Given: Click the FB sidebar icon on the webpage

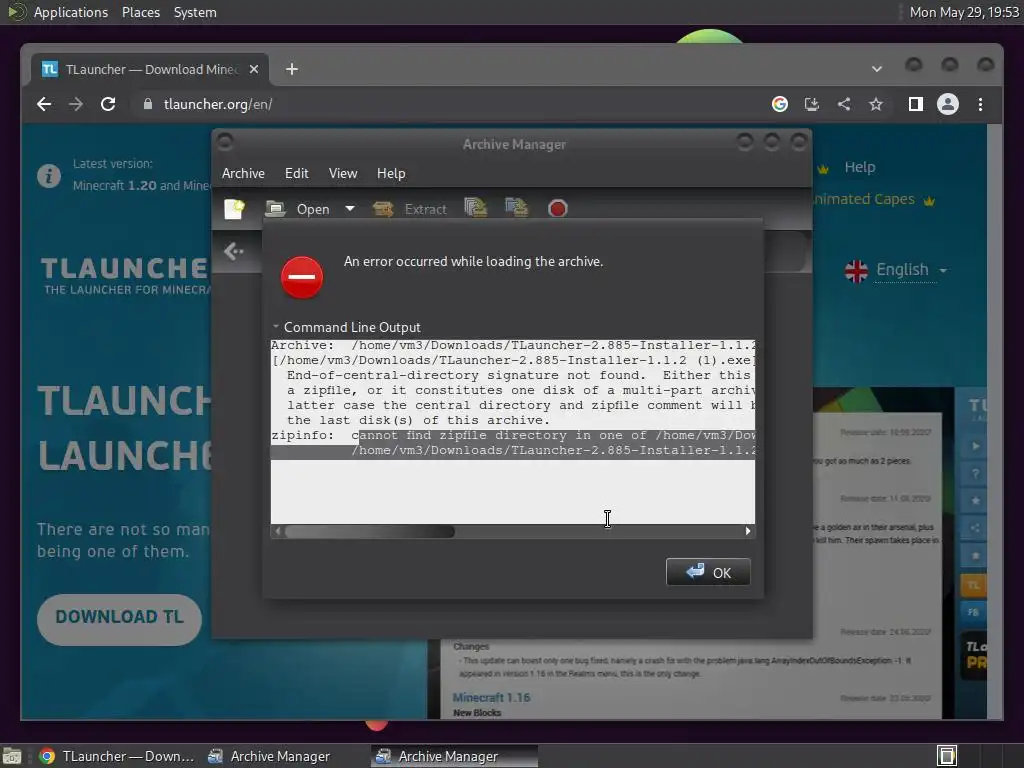Looking at the screenshot, I should point(973,612).
